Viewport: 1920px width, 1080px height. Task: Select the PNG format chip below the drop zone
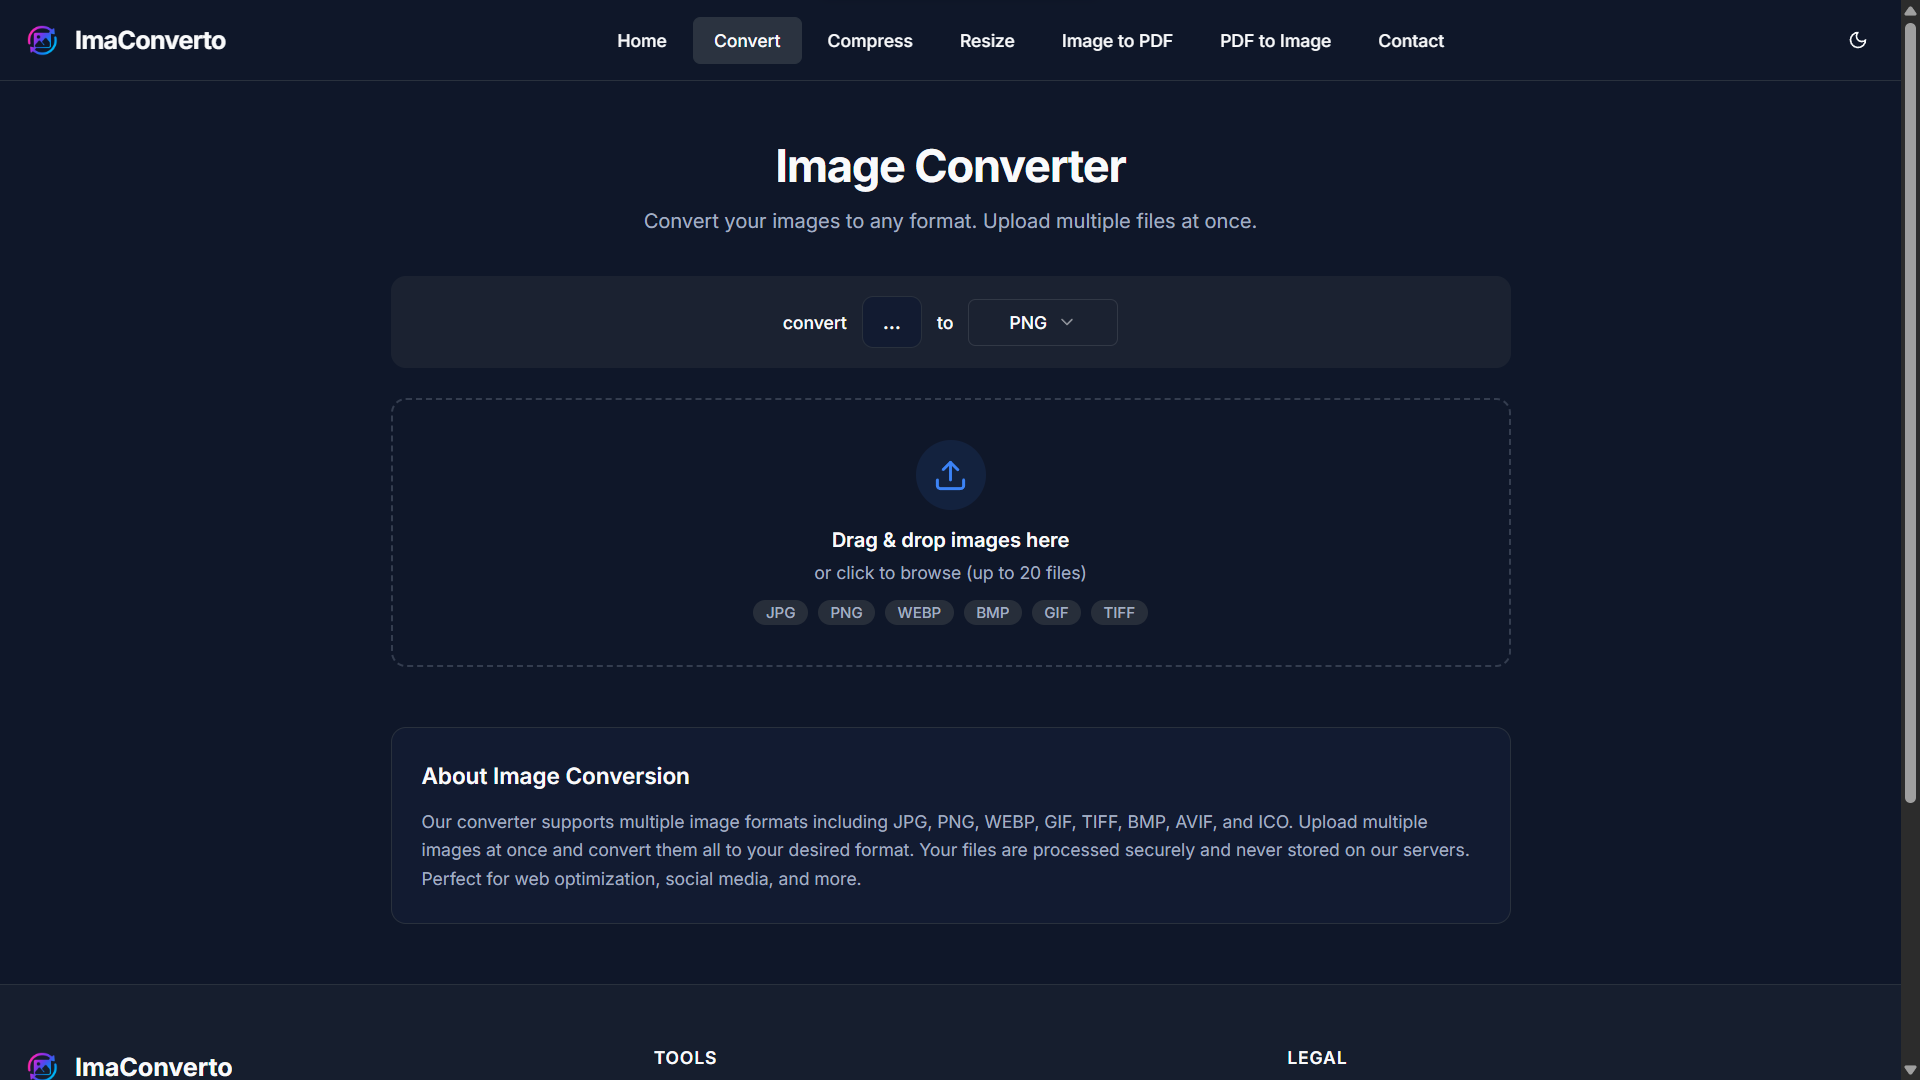845,612
